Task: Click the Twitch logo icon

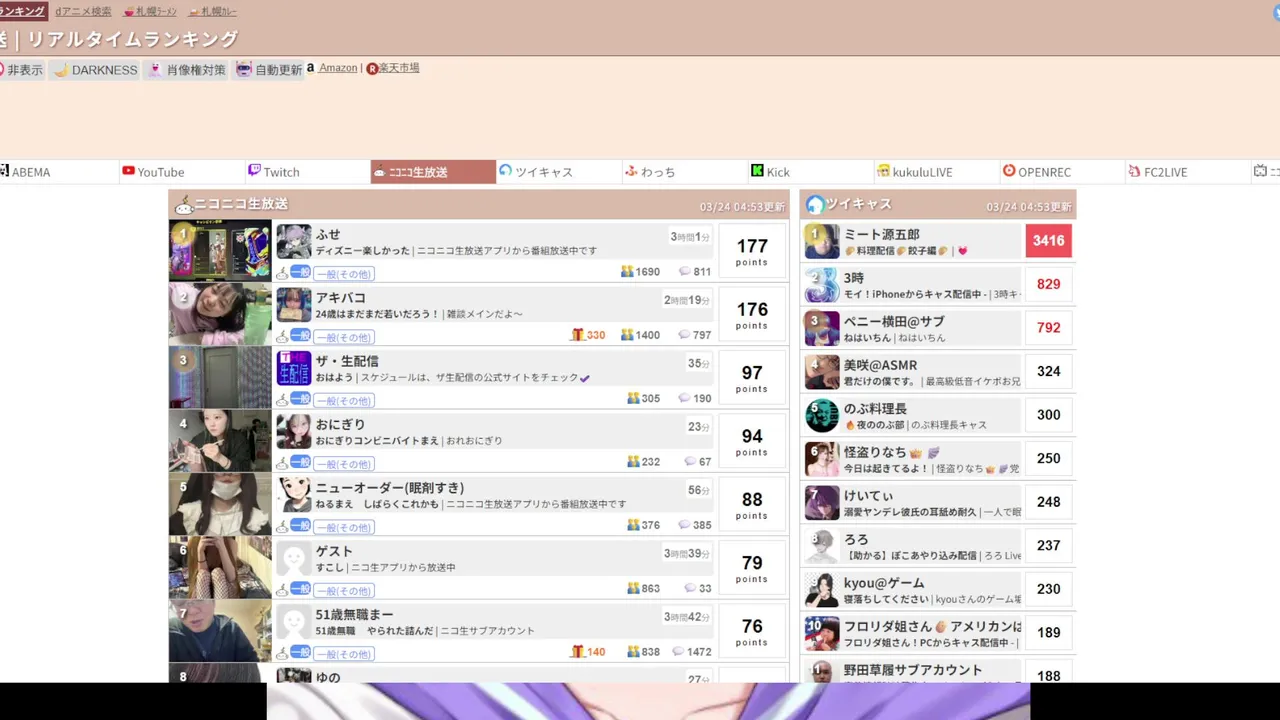Action: click(x=254, y=171)
